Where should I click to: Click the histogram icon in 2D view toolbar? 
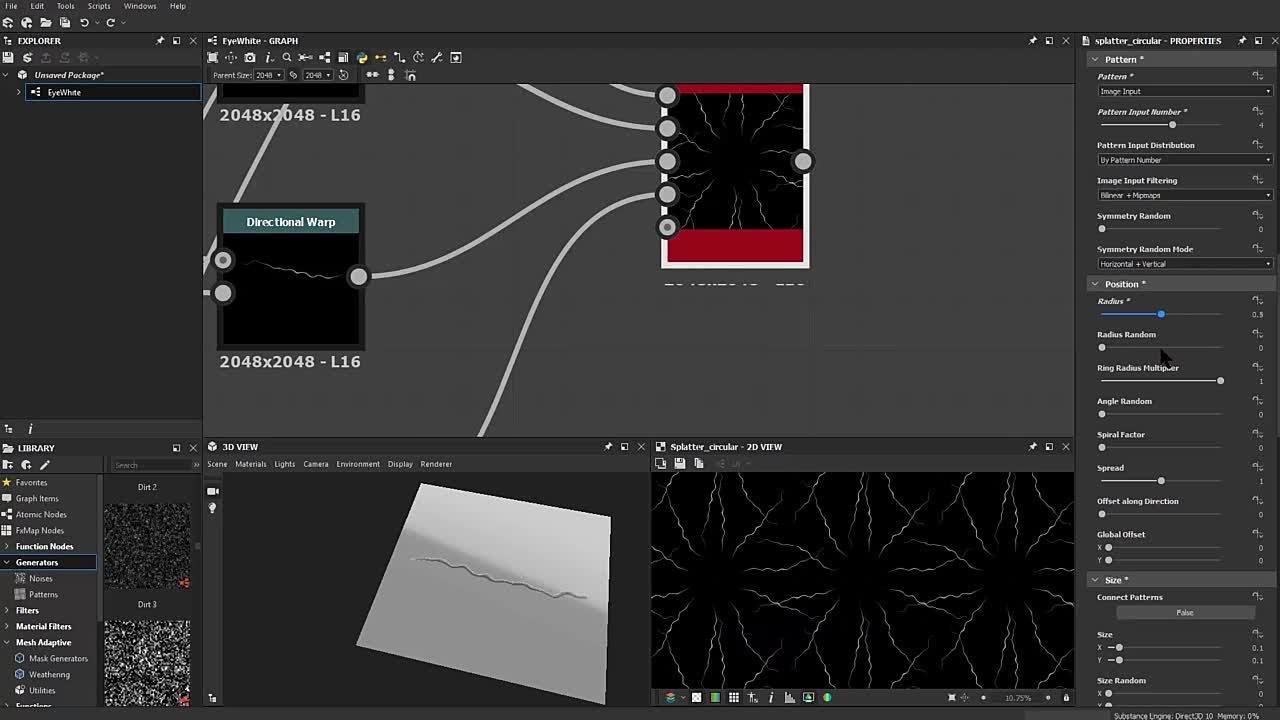point(790,697)
